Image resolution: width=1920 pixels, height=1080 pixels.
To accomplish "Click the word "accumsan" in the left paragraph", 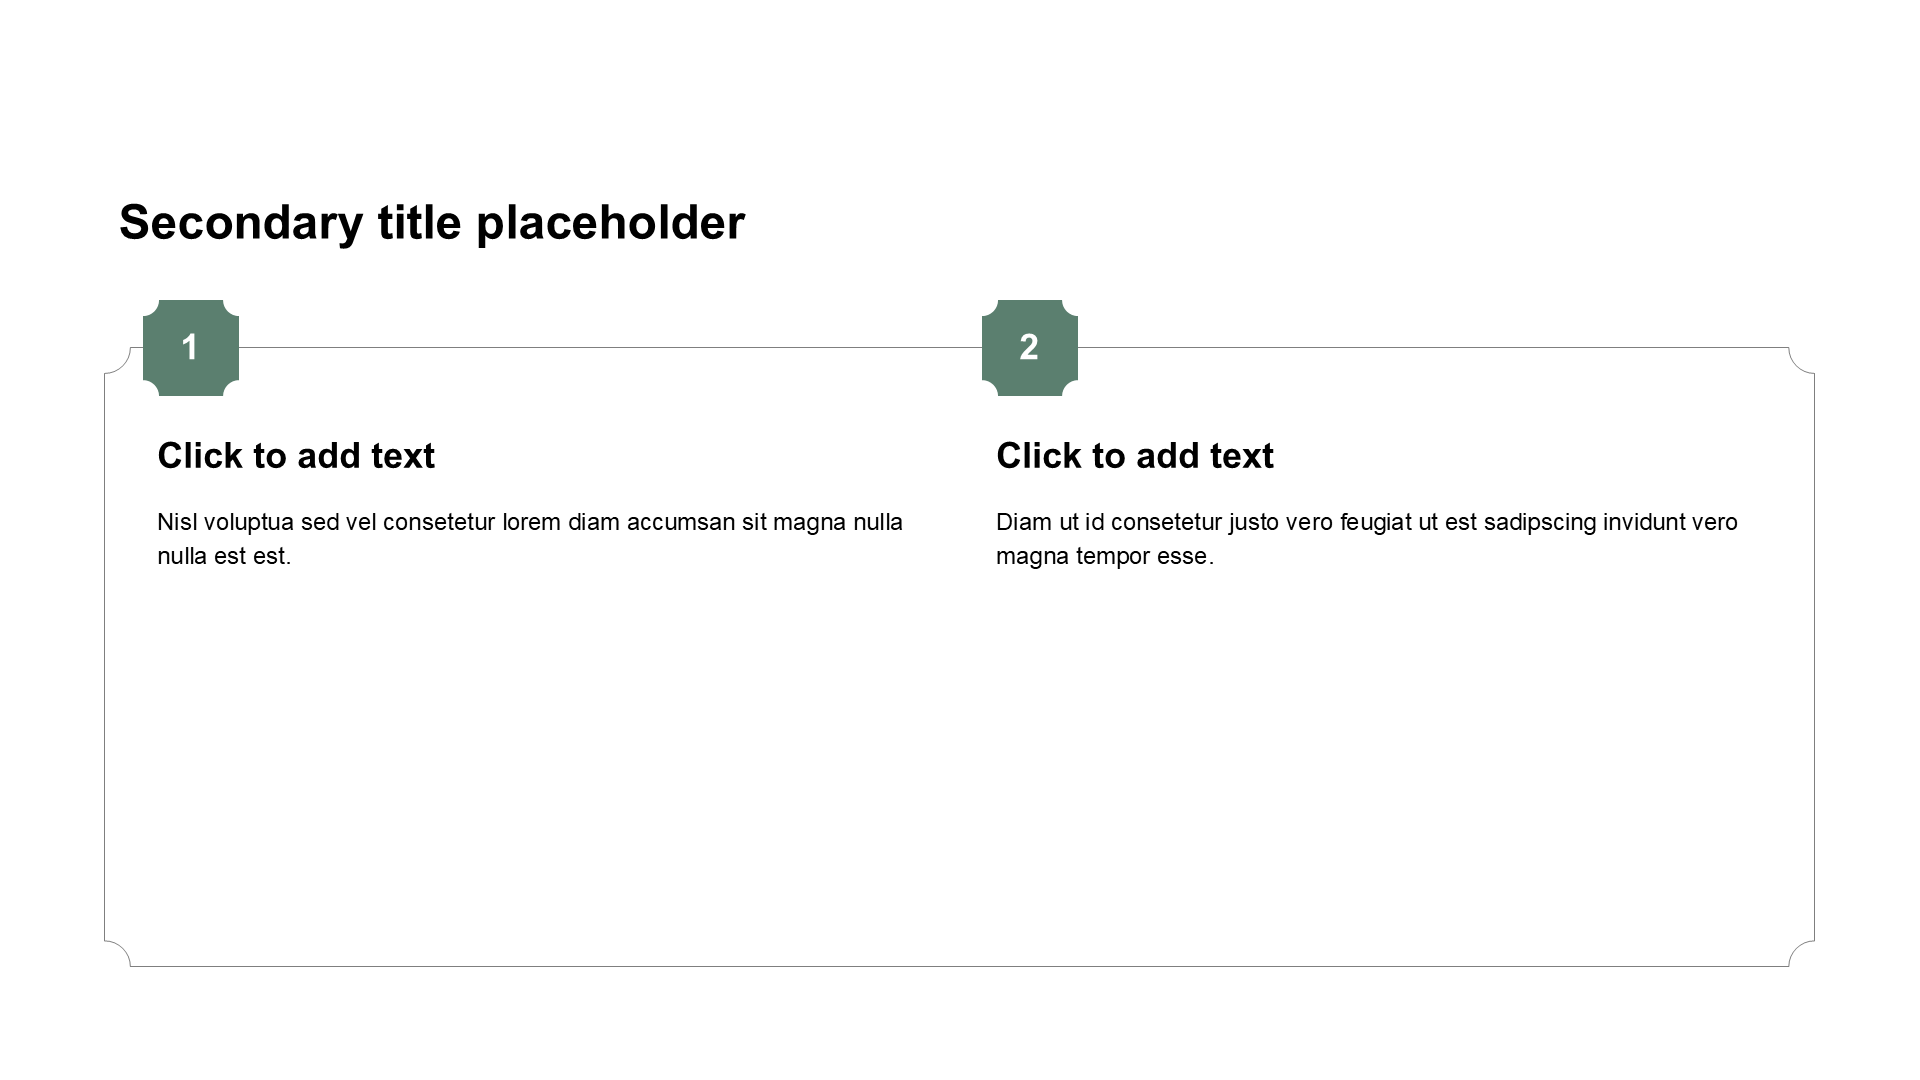I will 681,522.
